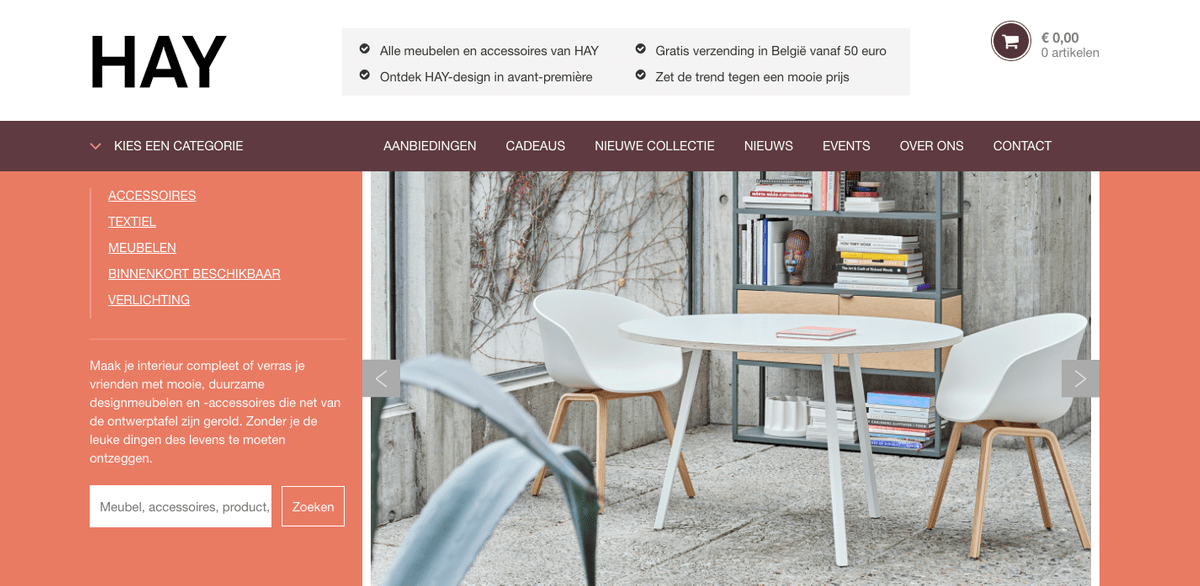The image size is (1200, 586).
Task: Click checkmark beside Alle meubelen en accessoires
Action: (364, 49)
